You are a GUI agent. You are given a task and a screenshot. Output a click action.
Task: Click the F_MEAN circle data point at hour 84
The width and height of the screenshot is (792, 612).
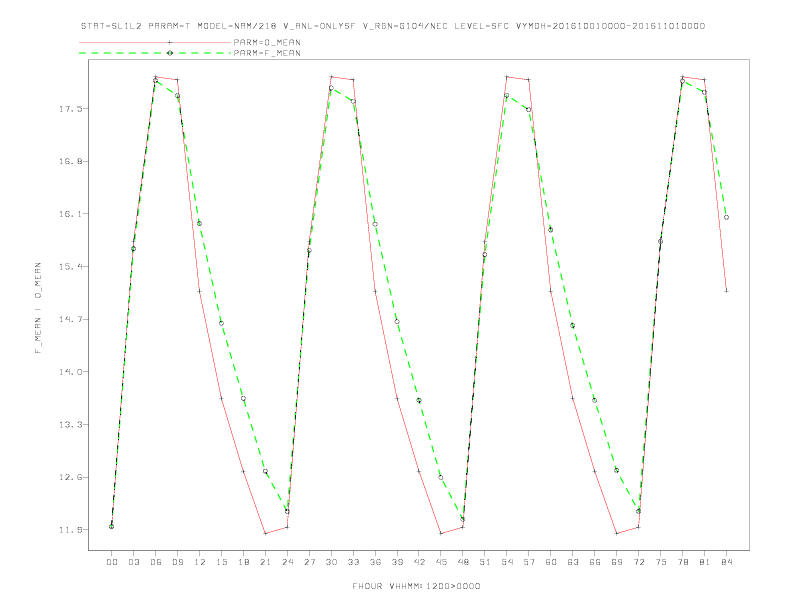tap(726, 218)
